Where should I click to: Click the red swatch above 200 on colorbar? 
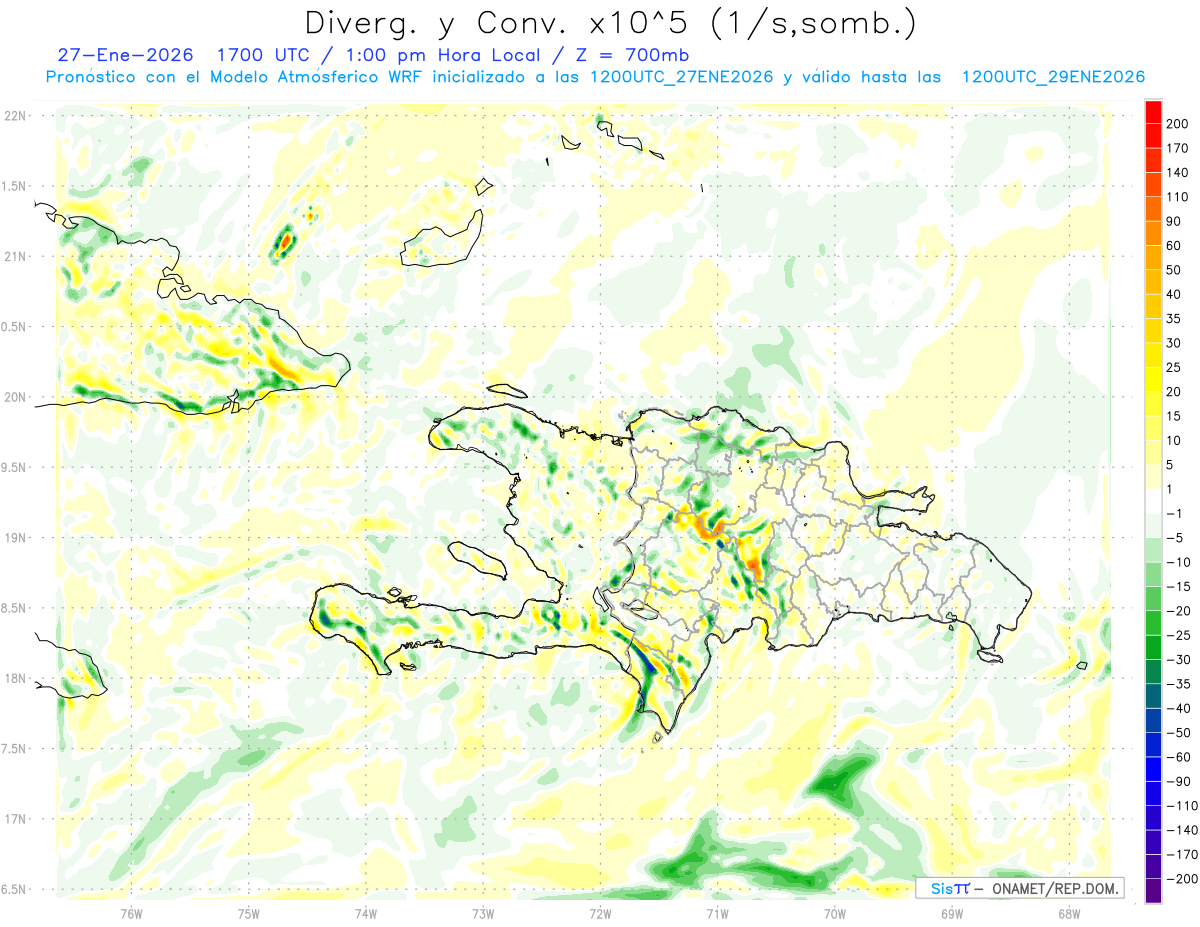coord(1153,112)
